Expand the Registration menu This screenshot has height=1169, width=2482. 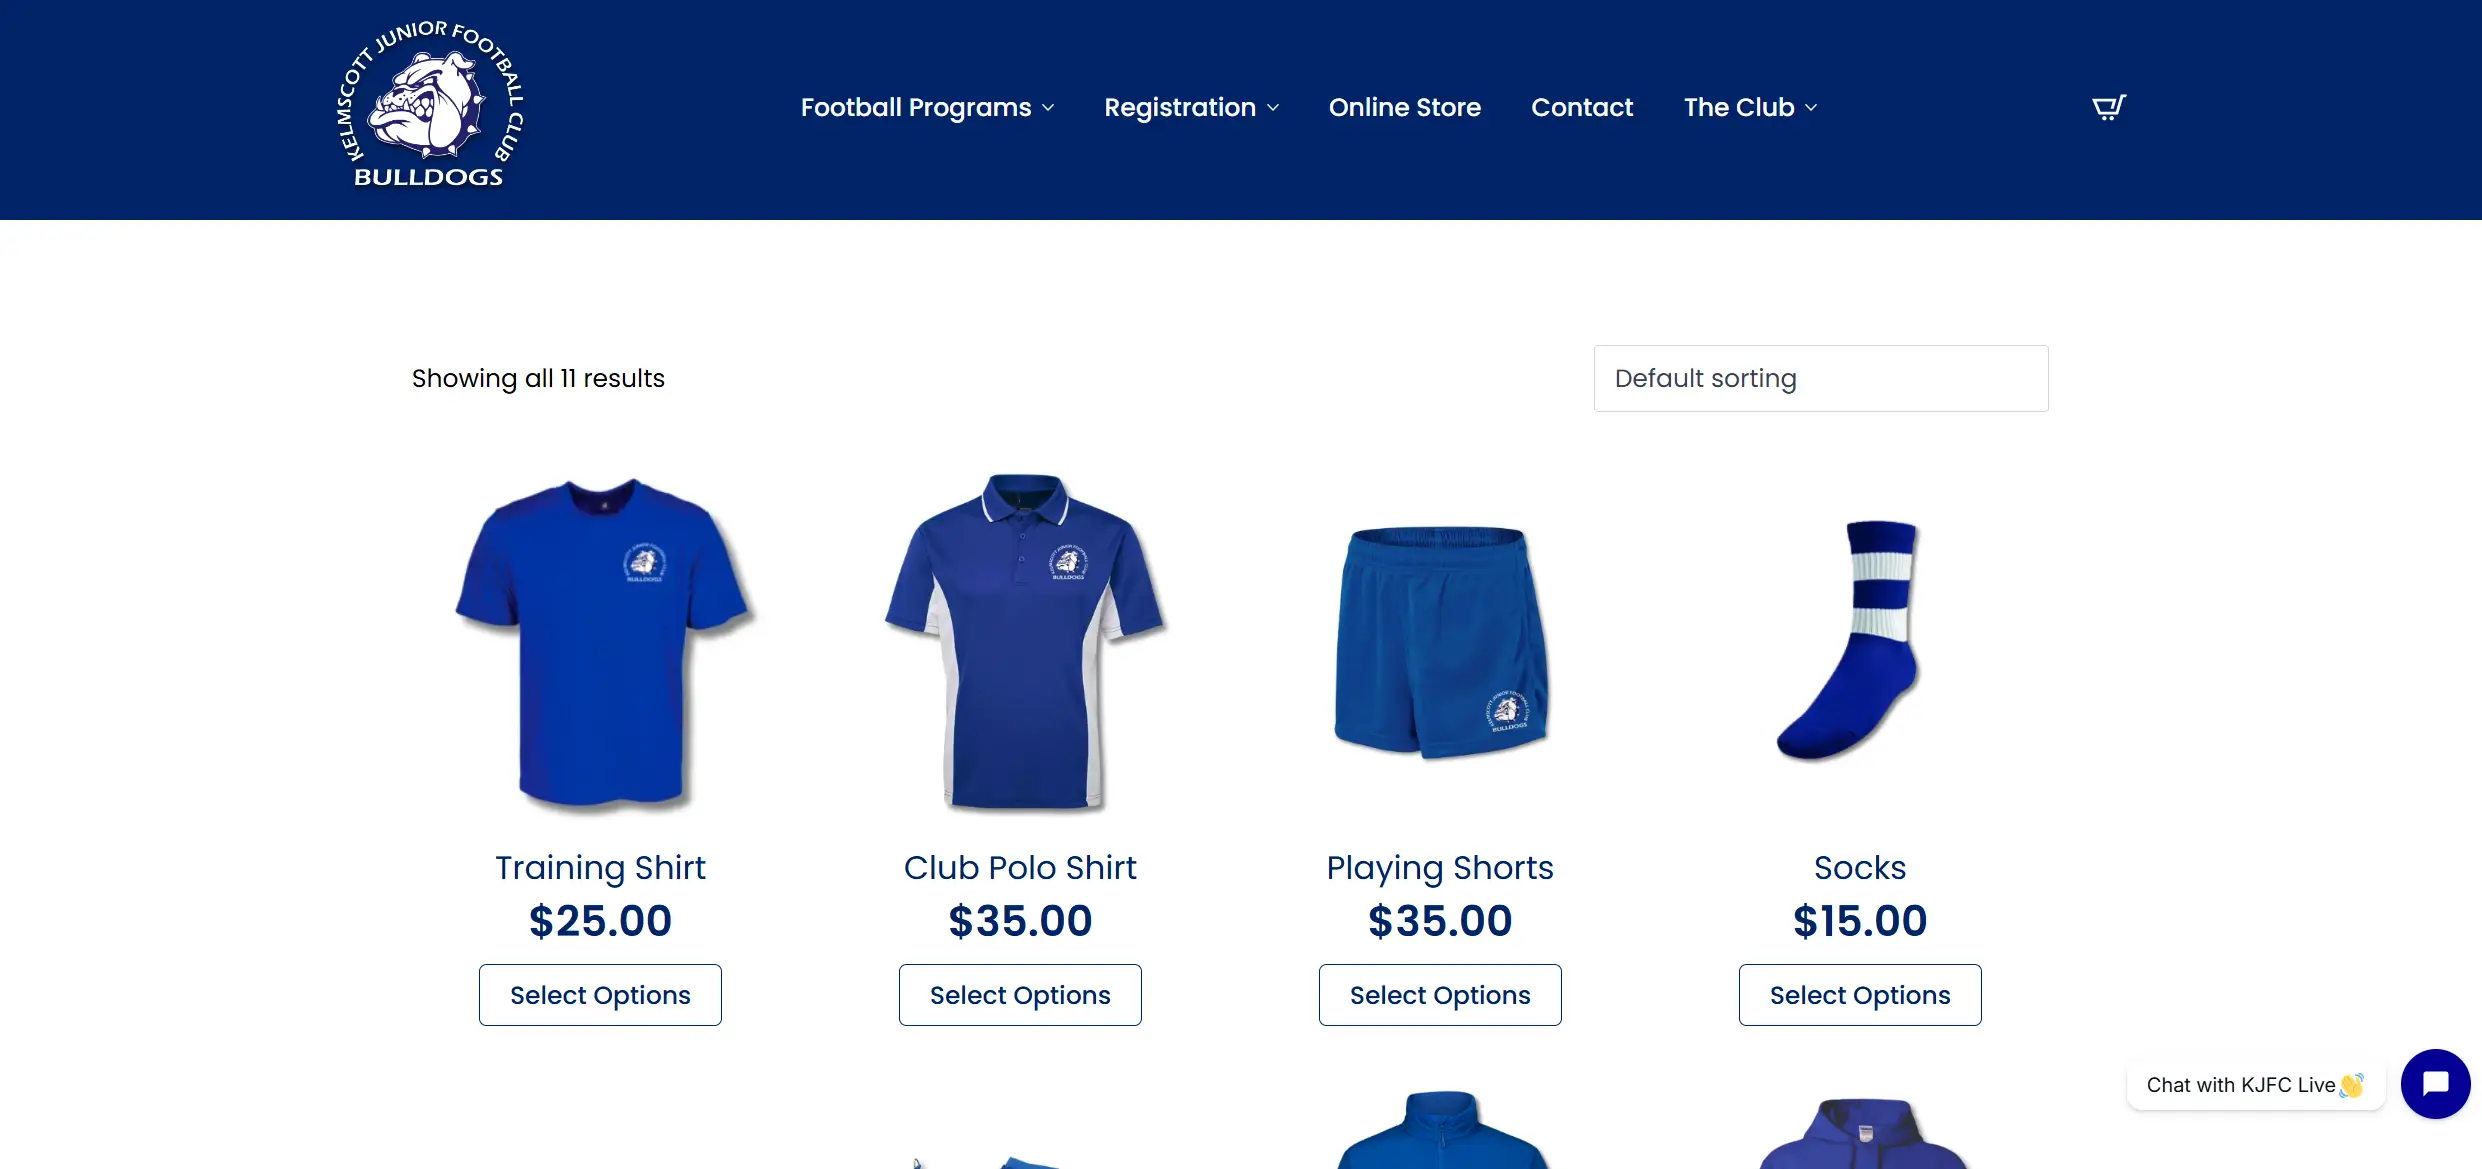pos(1191,107)
